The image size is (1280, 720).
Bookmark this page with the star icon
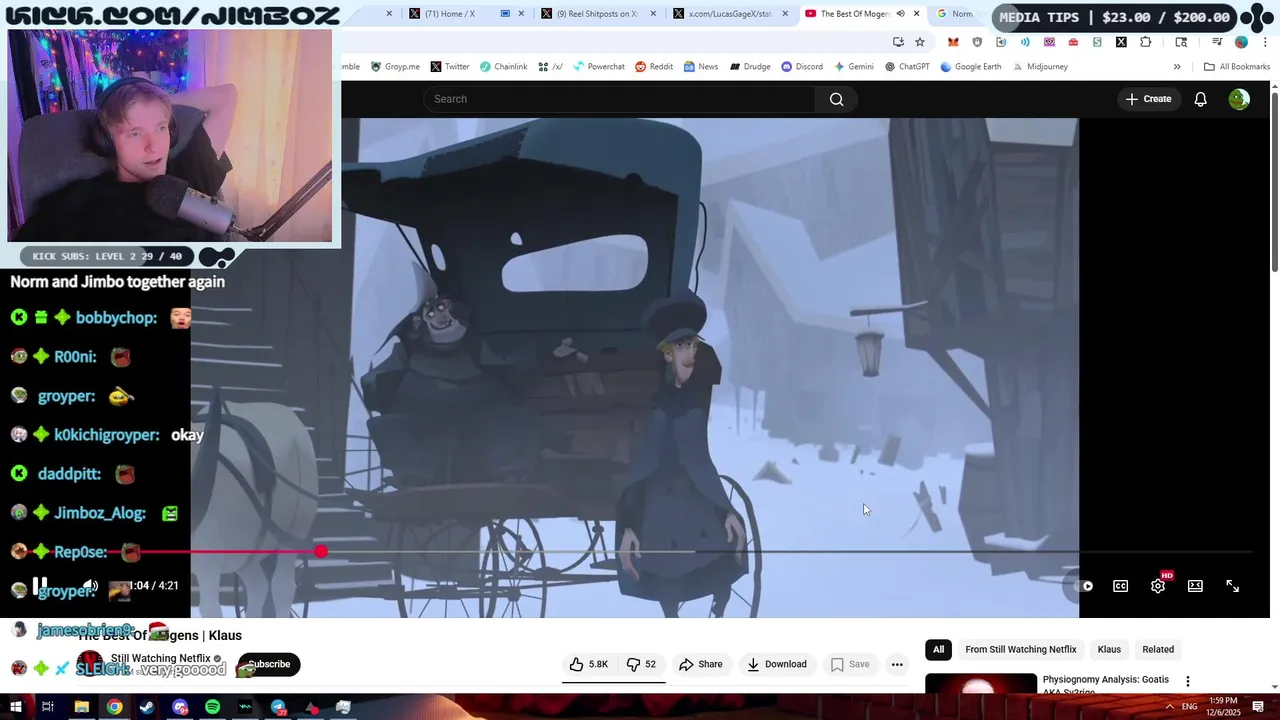pyautogui.click(x=920, y=42)
